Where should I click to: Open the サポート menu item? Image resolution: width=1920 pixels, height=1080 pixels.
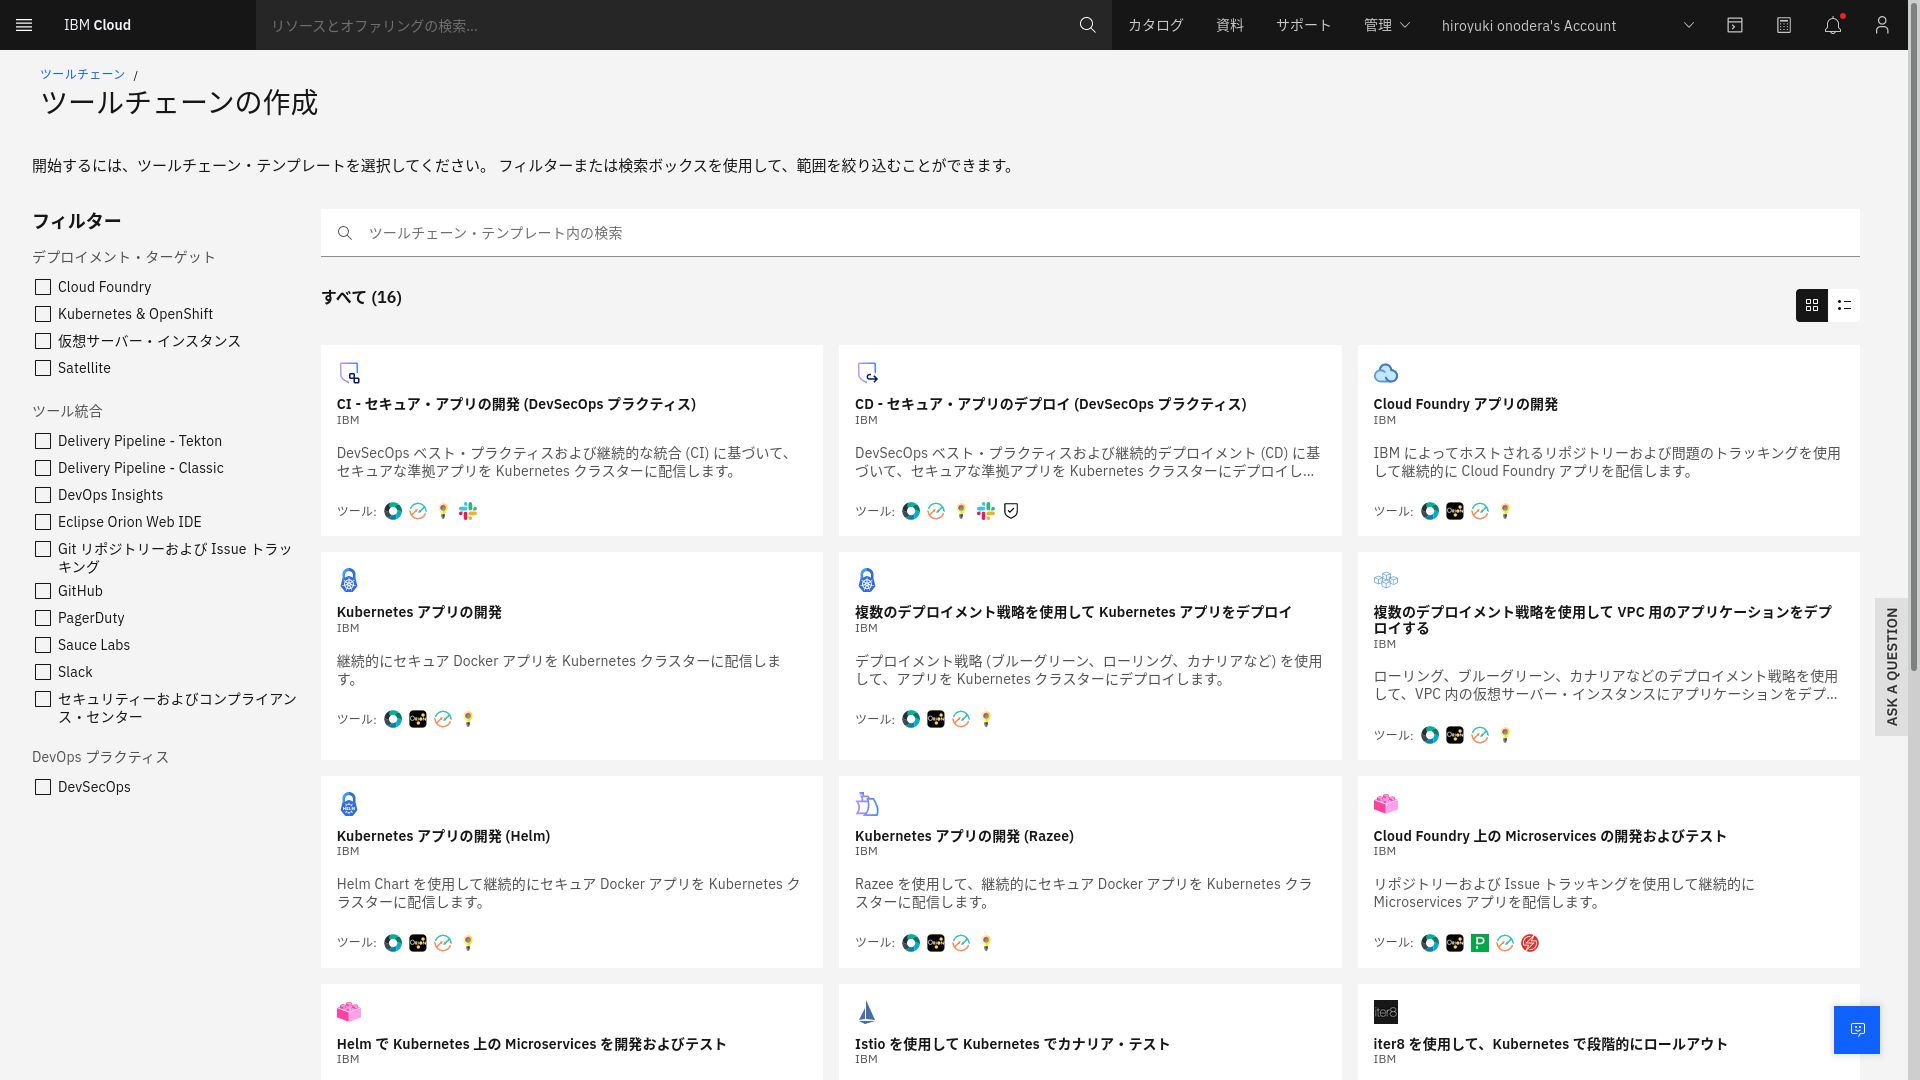tap(1302, 25)
